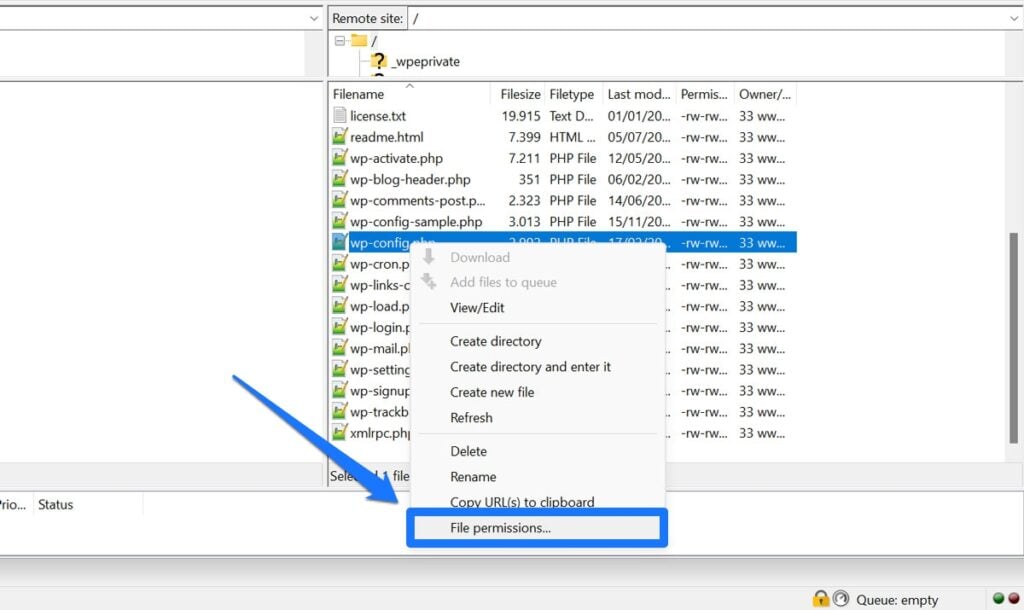Viewport: 1024px width, 610px height.
Task: Click the speed limits gauge icon in status bar
Action: (840, 599)
